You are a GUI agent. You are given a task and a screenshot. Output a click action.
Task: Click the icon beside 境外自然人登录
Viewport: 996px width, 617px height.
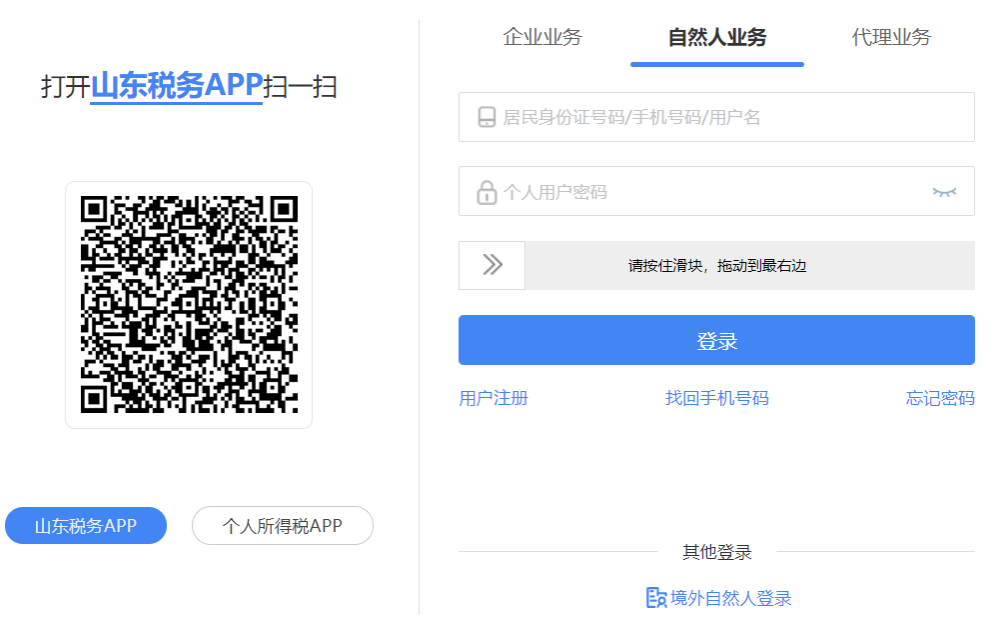[x=656, y=598]
